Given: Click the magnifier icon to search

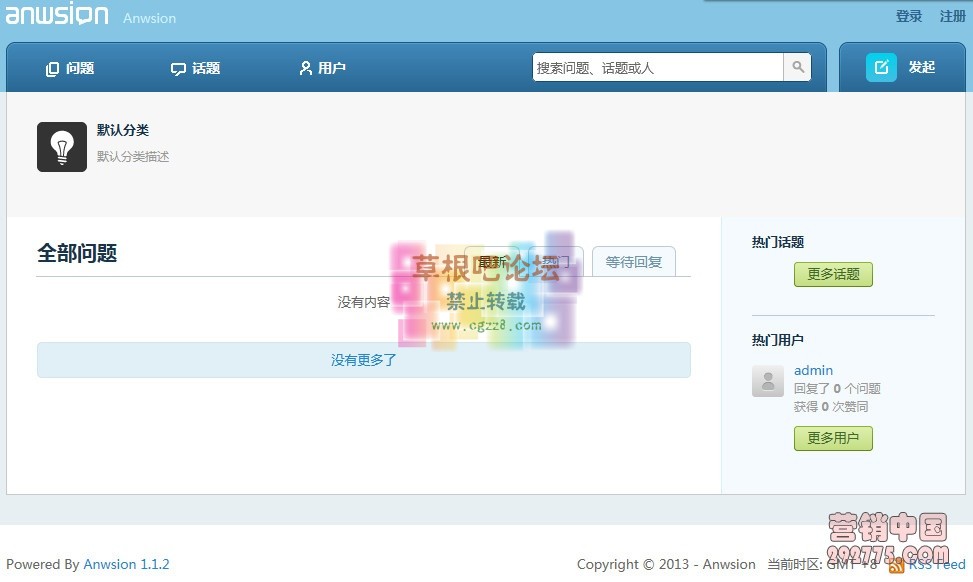Looking at the screenshot, I should (797, 67).
